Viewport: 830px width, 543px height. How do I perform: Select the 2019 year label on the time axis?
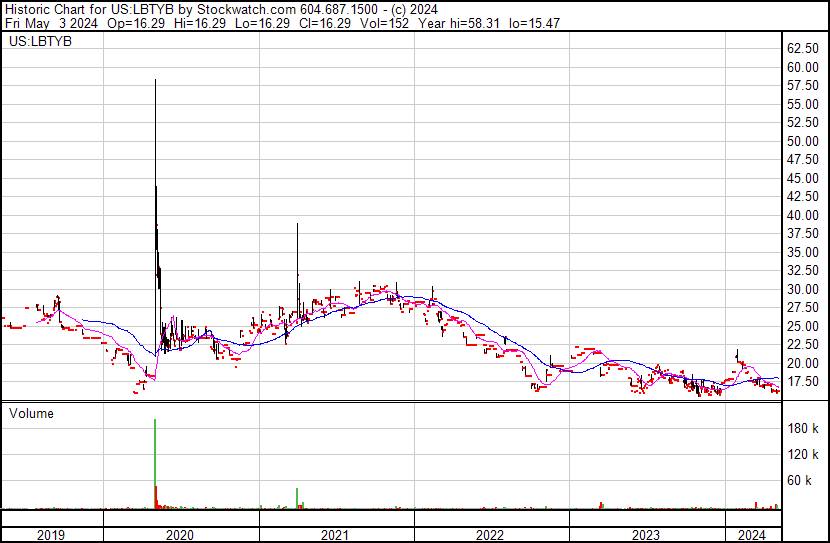pyautogui.click(x=50, y=535)
